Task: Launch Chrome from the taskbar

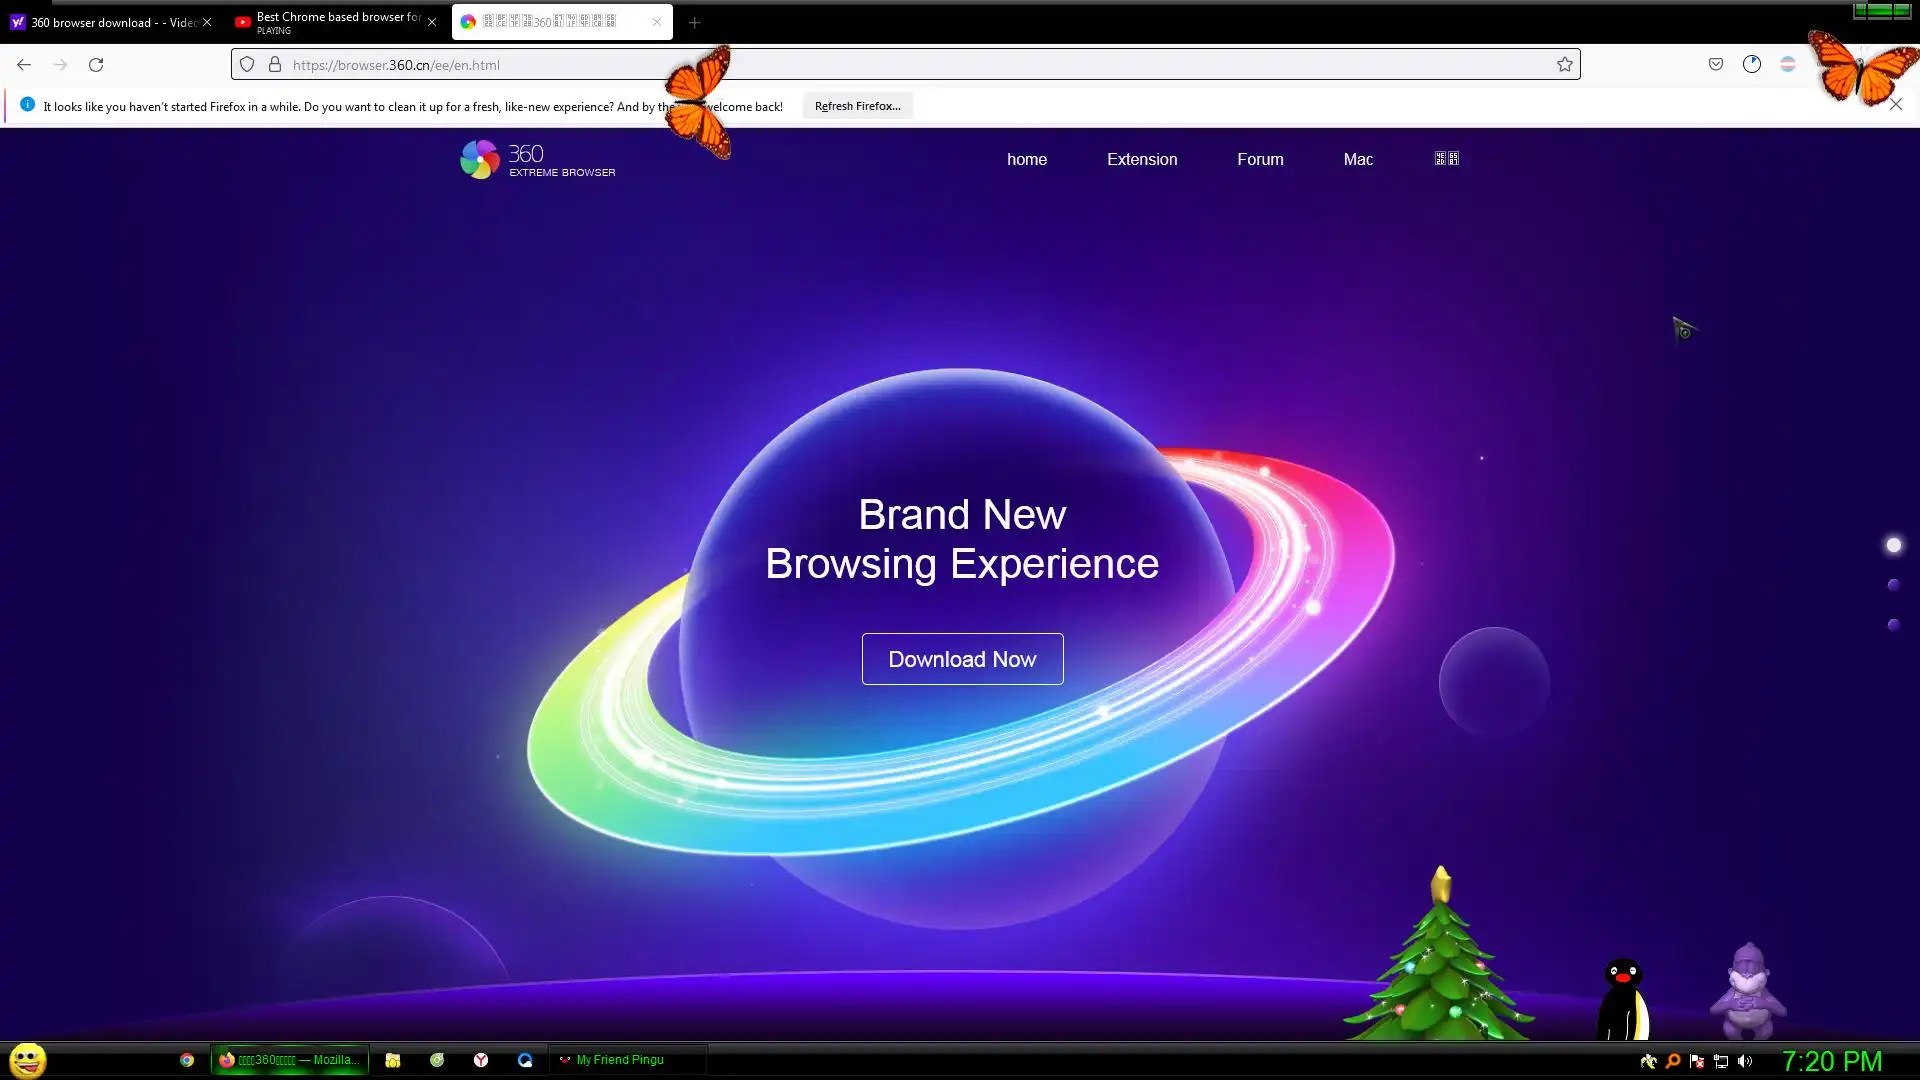Action: pos(187,1060)
